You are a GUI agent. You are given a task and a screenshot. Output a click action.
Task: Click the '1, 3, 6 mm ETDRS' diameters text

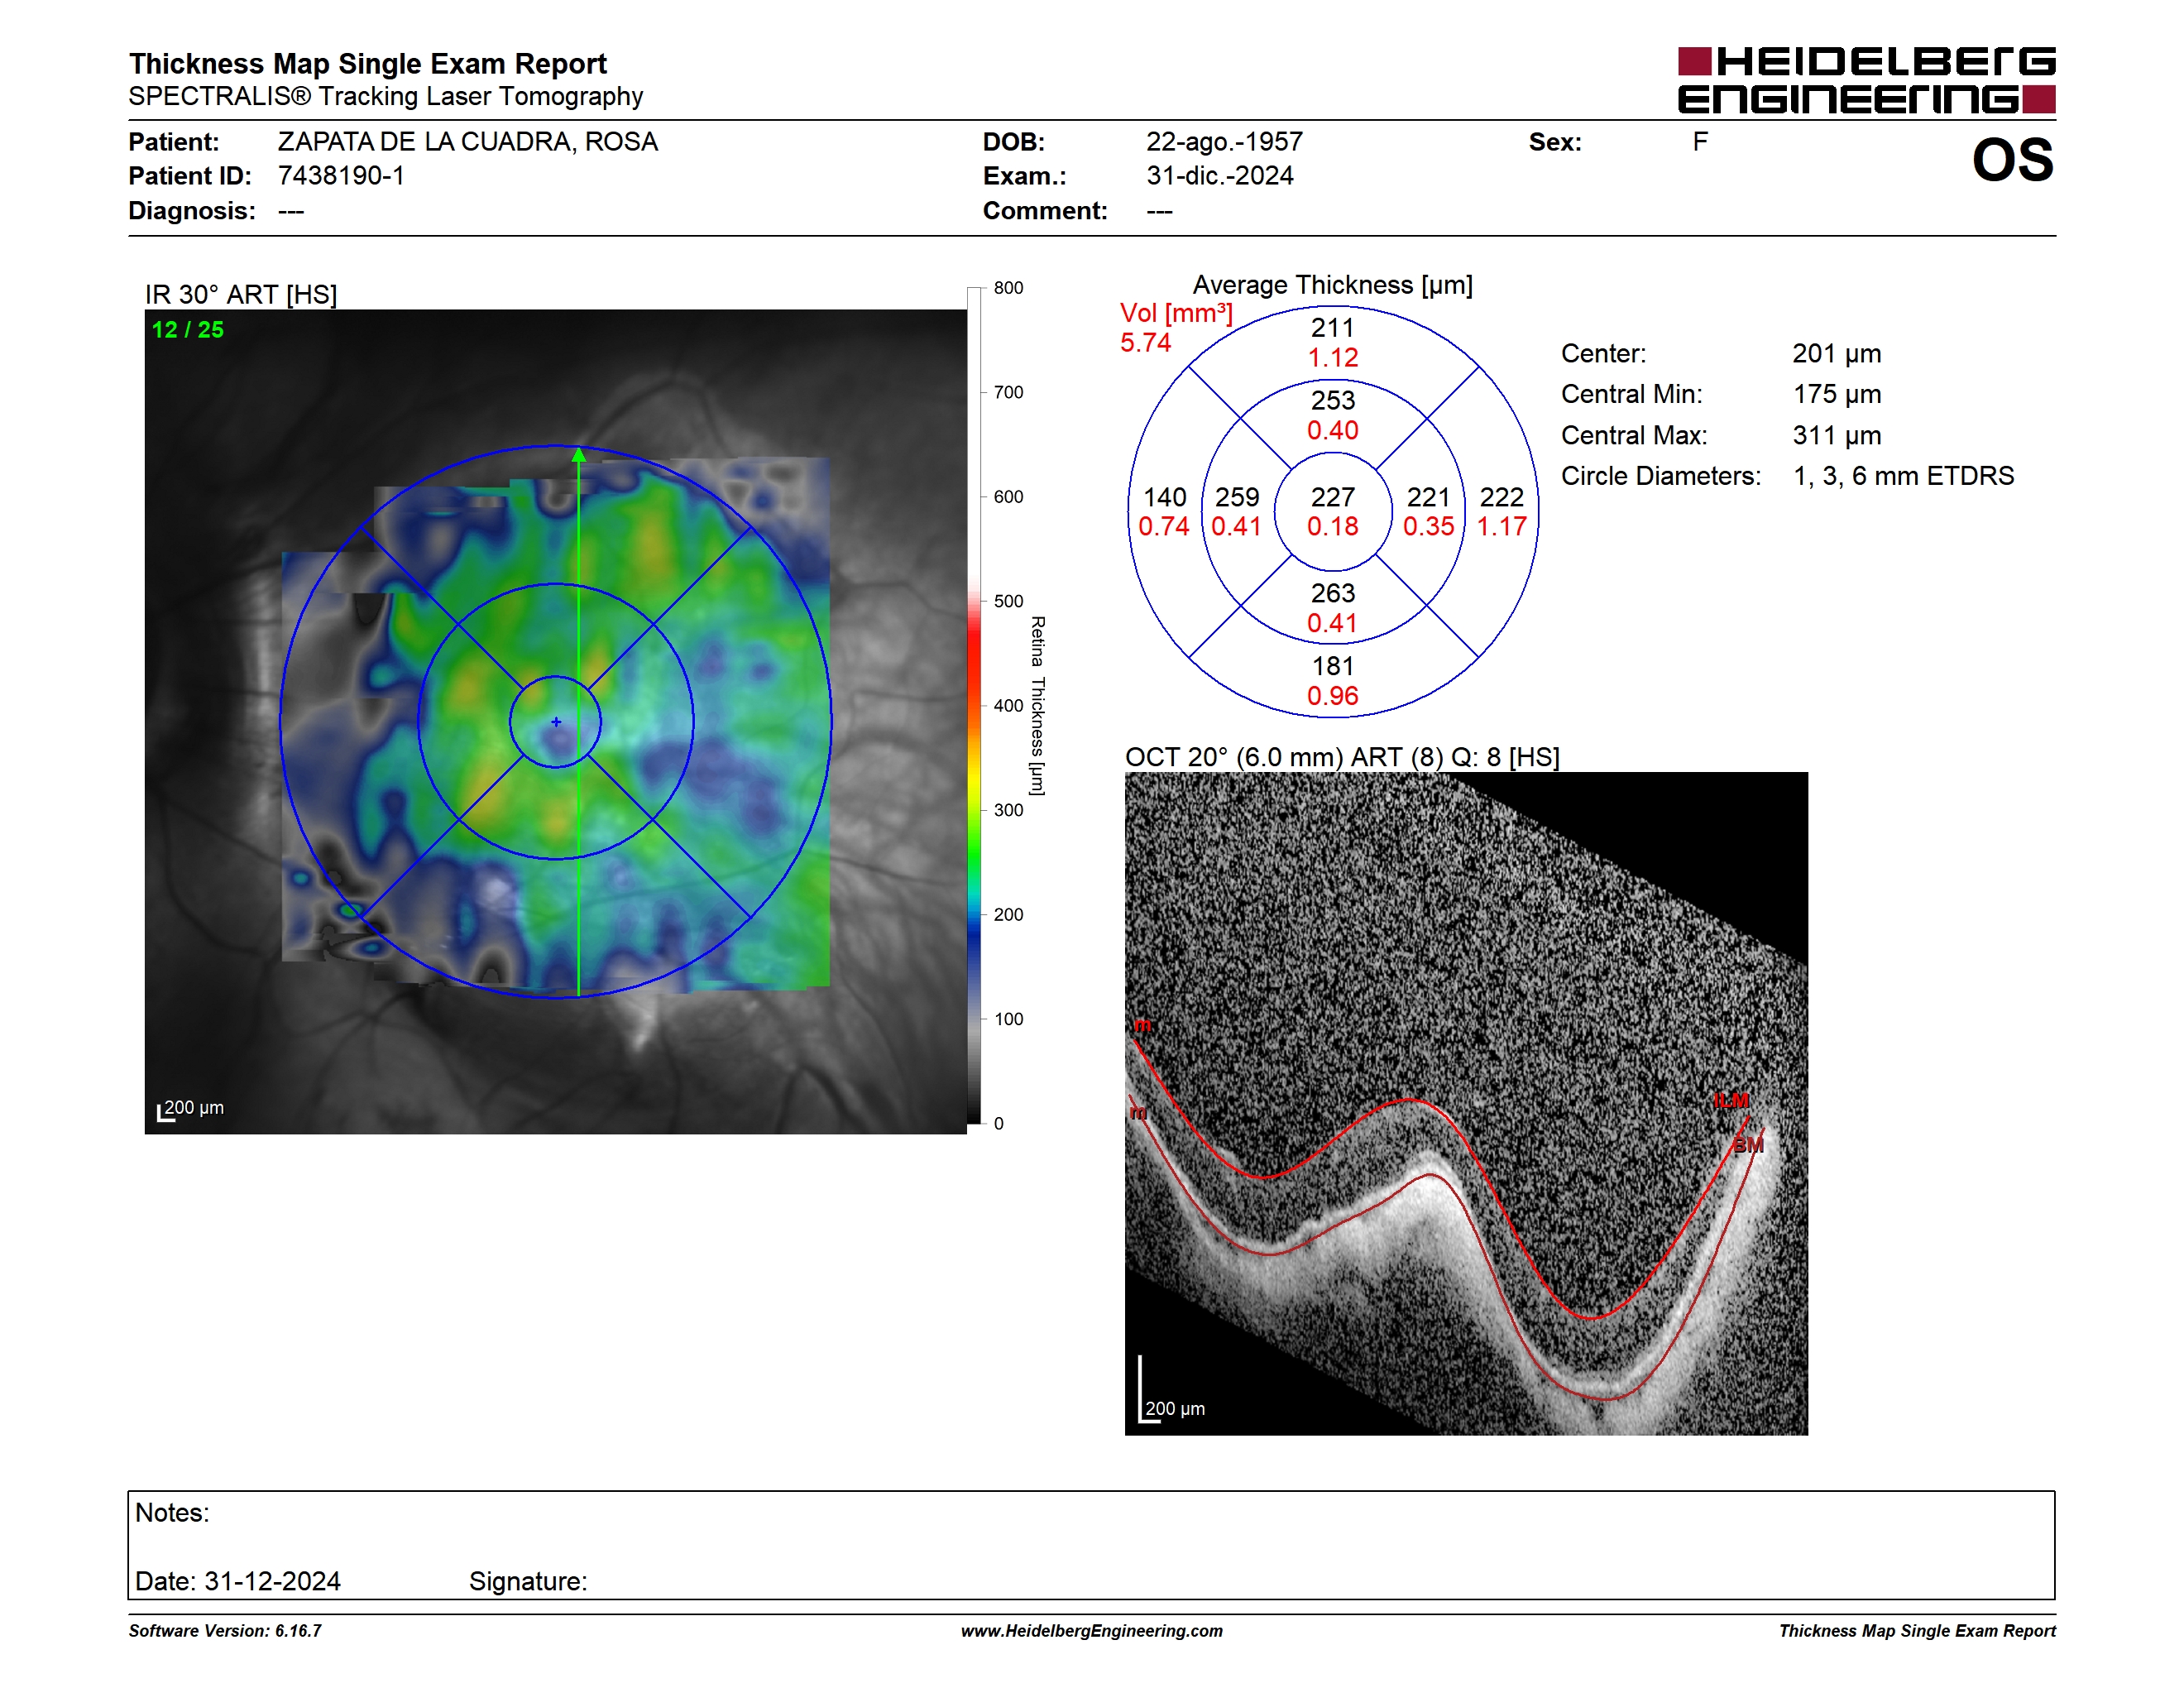pyautogui.click(x=1904, y=476)
